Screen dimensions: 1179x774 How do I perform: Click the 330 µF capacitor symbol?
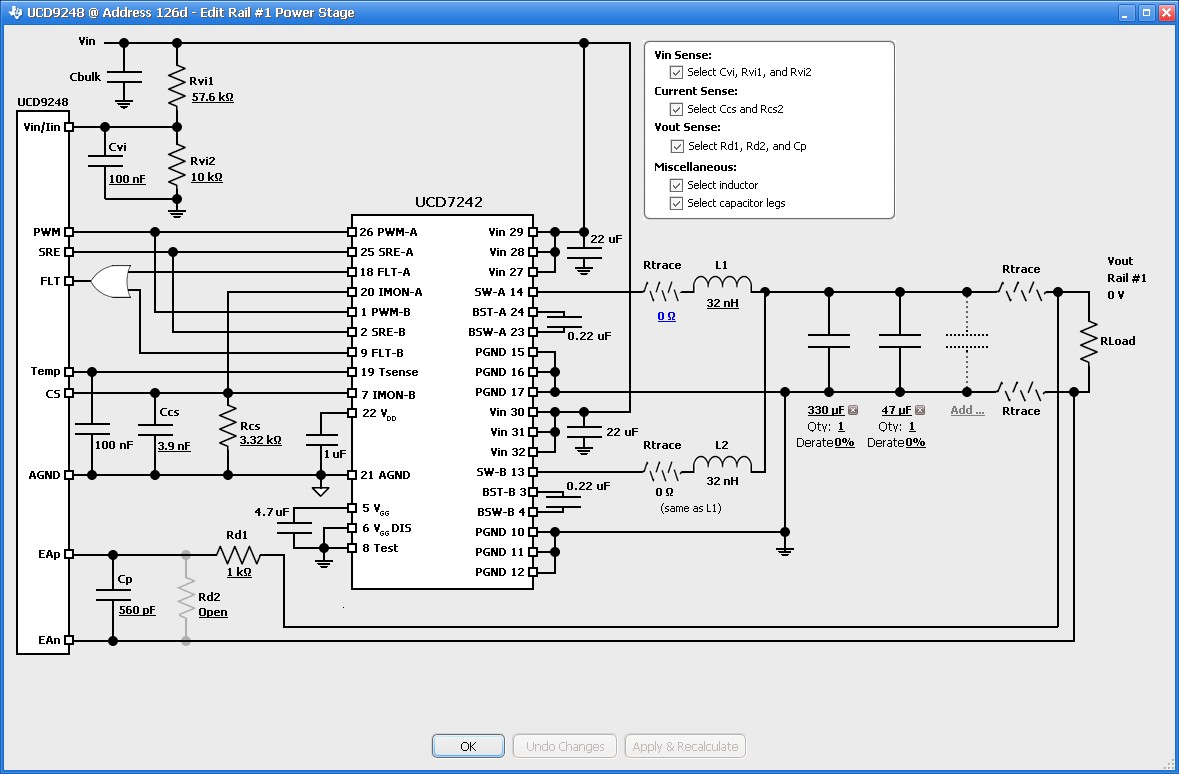pyautogui.click(x=829, y=341)
